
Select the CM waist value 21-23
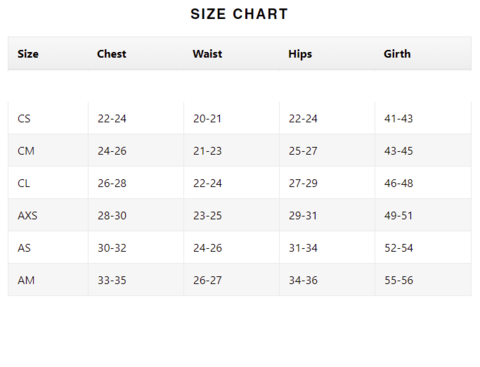(x=207, y=151)
